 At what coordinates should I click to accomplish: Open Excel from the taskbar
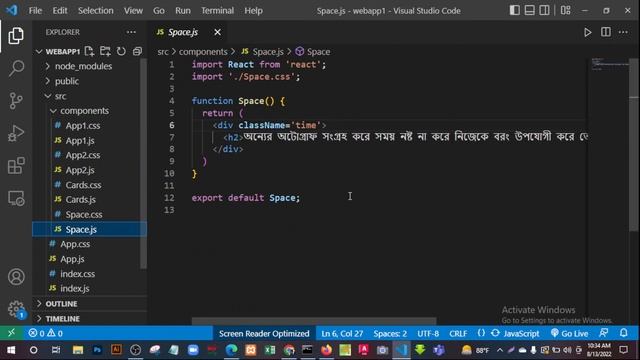click(270, 350)
